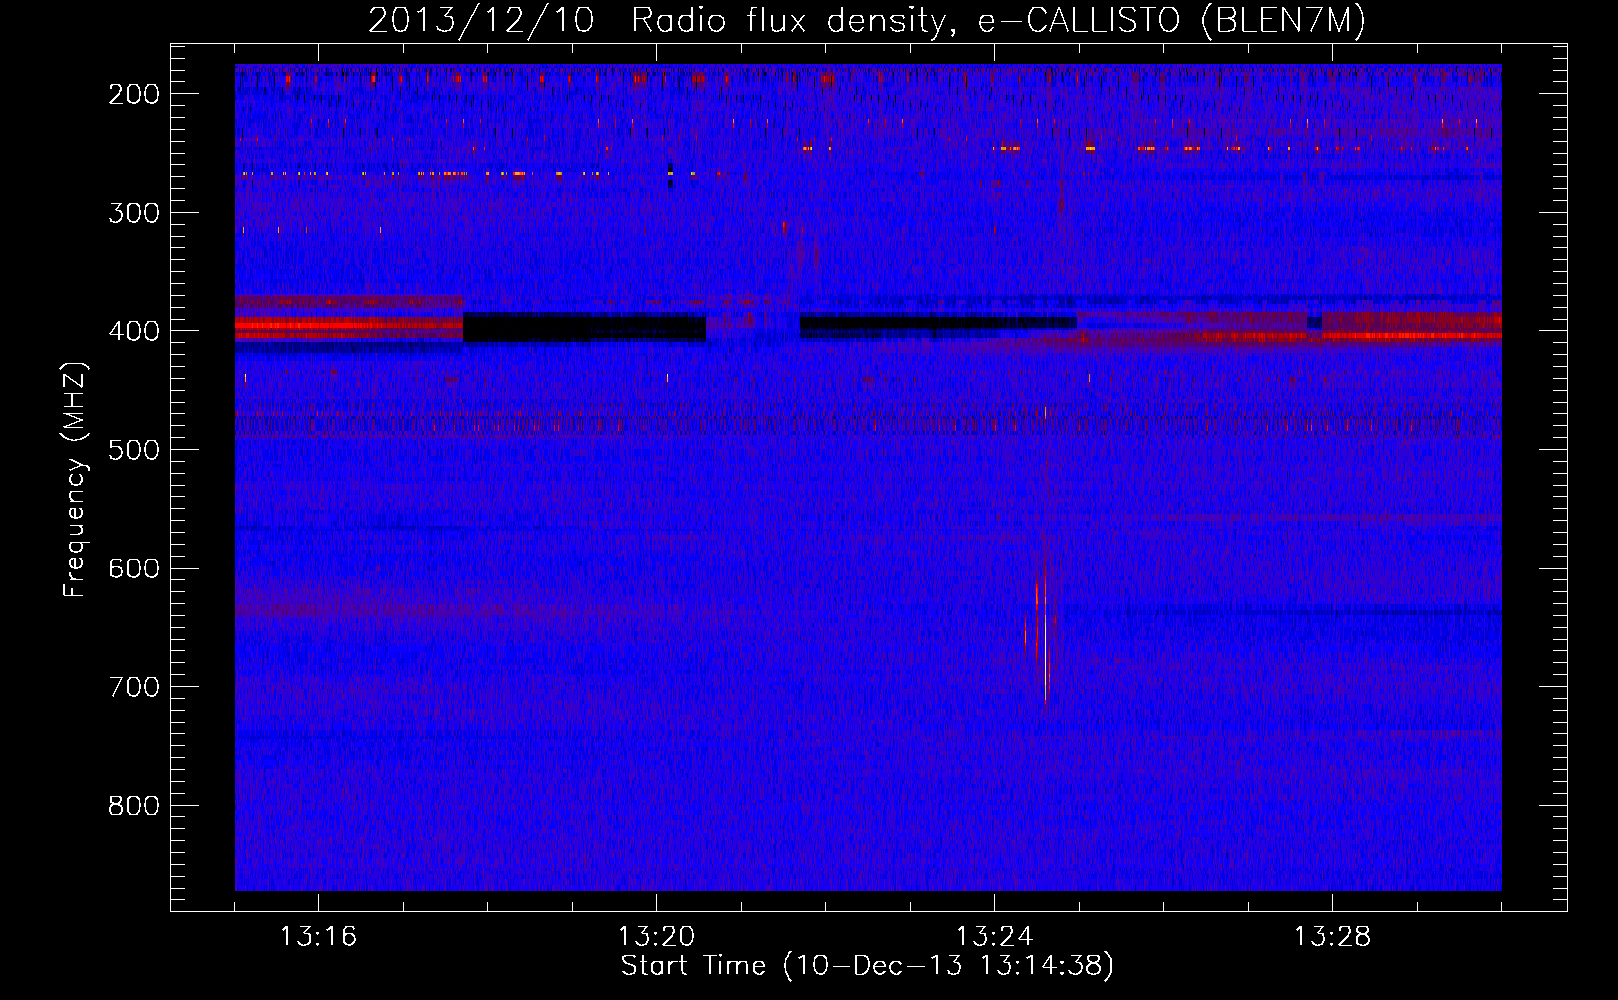
Task: Click the 200 frequency tick label
Action: point(134,94)
